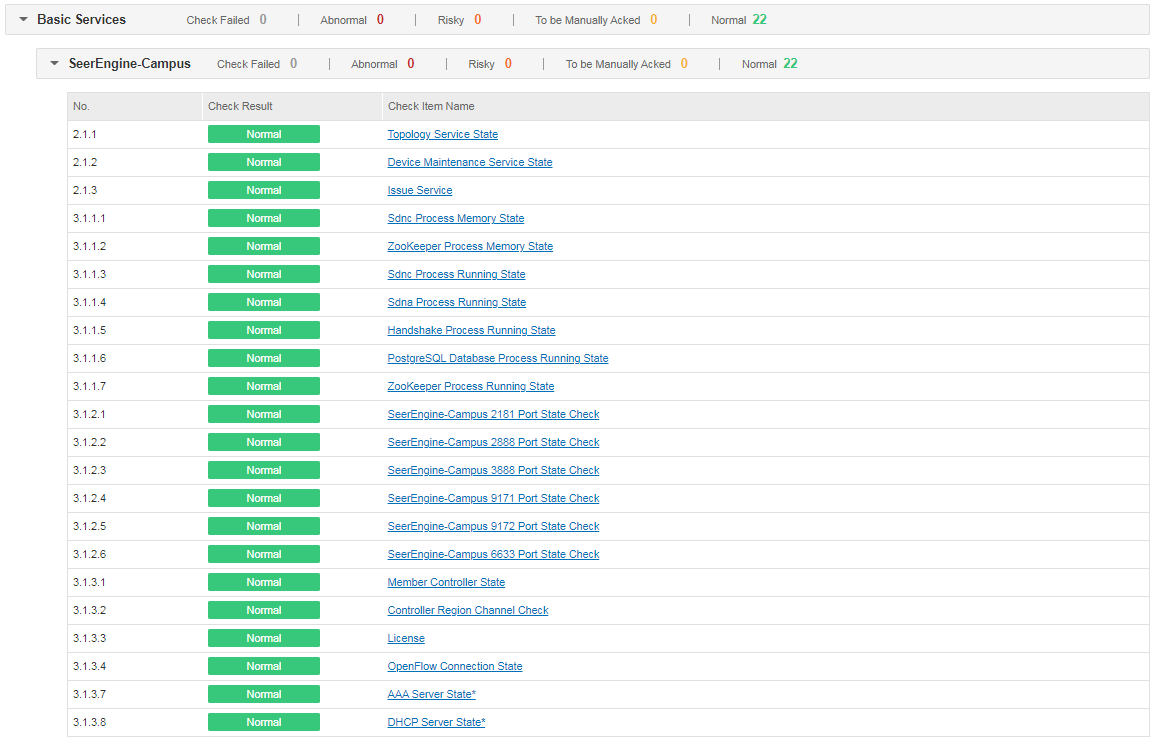Click Basic Services To be Manually Acked count
The image size is (1156, 746).
coord(654,20)
